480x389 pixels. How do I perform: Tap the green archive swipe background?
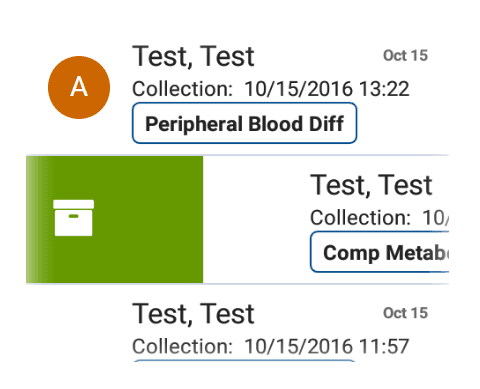[115, 219]
